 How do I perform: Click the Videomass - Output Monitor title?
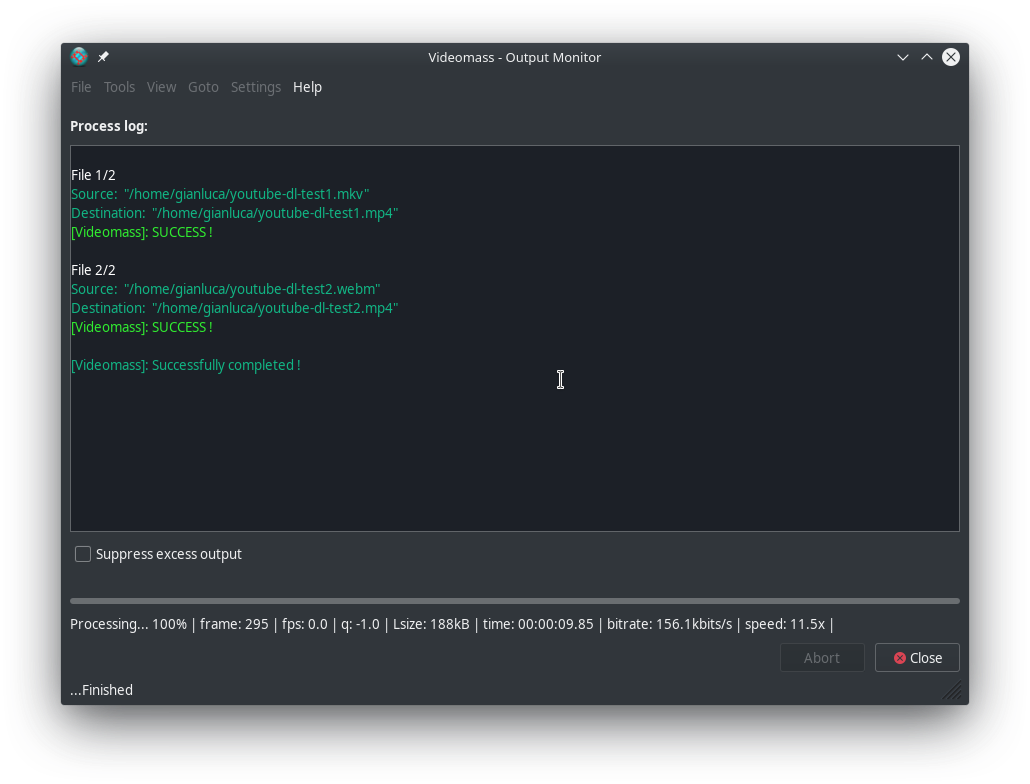pyautogui.click(x=514, y=57)
